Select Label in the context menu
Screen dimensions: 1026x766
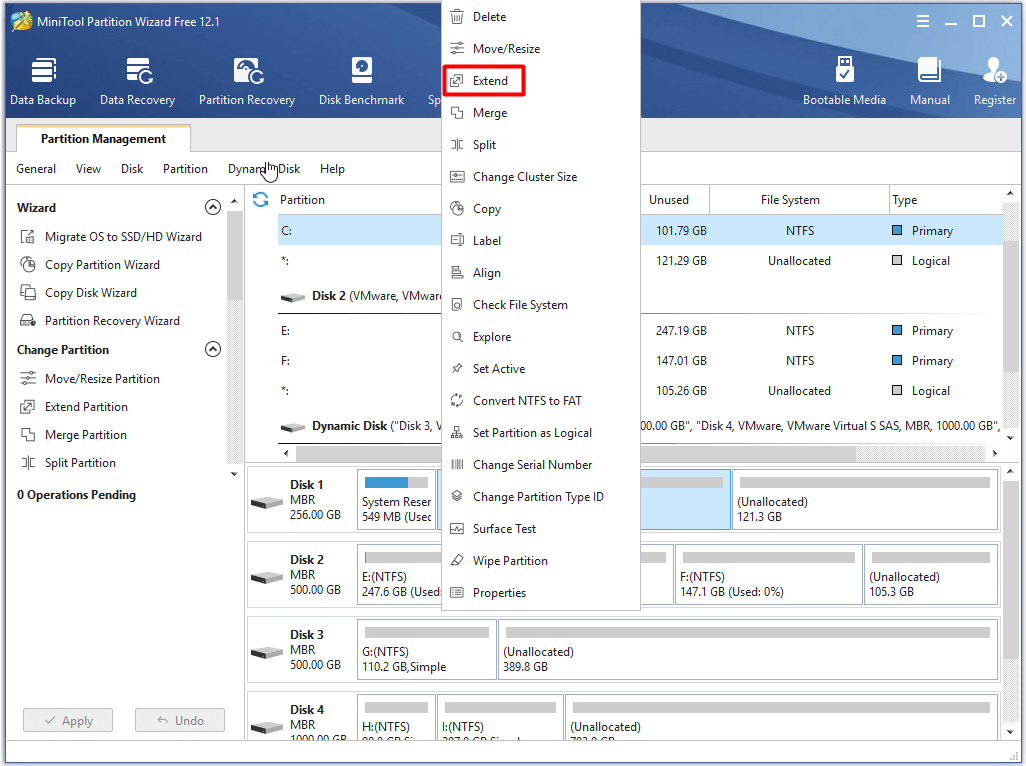pyautogui.click(x=540, y=241)
